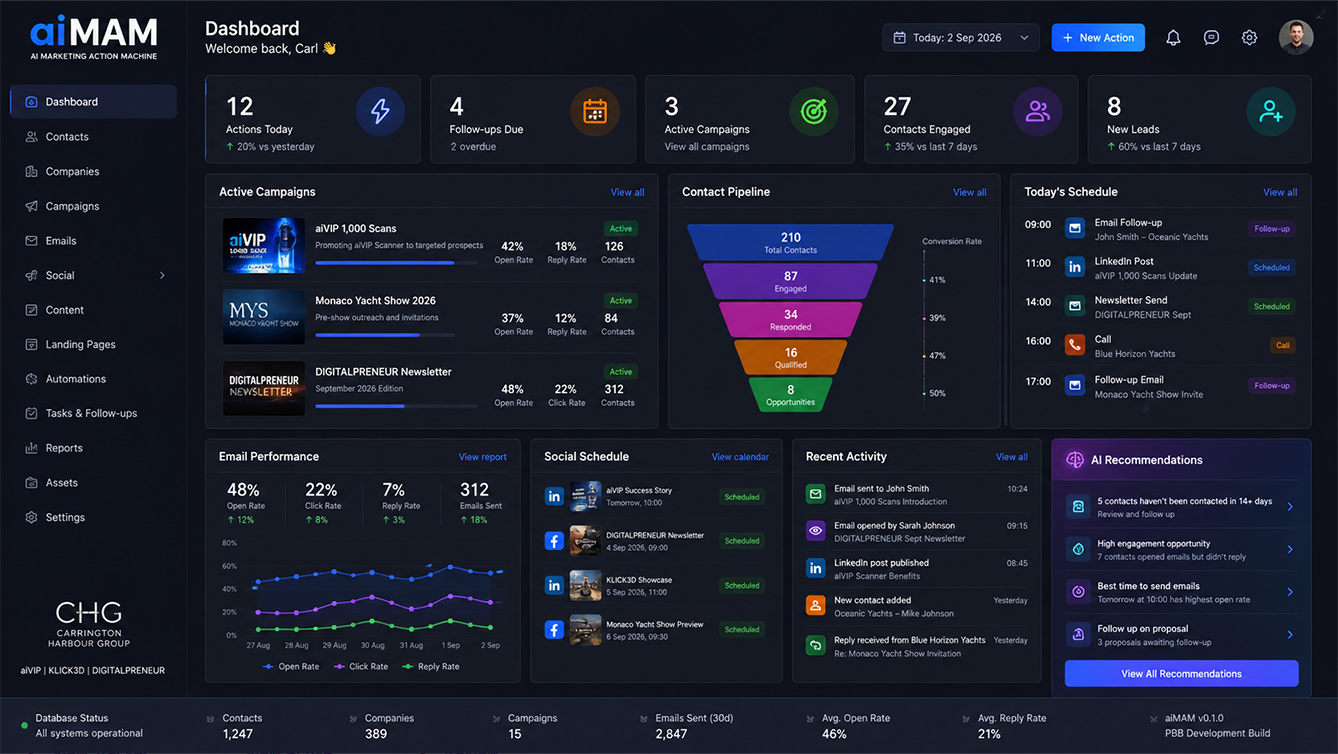Click View All Recommendations button
The width and height of the screenshot is (1338, 754).
coord(1181,673)
